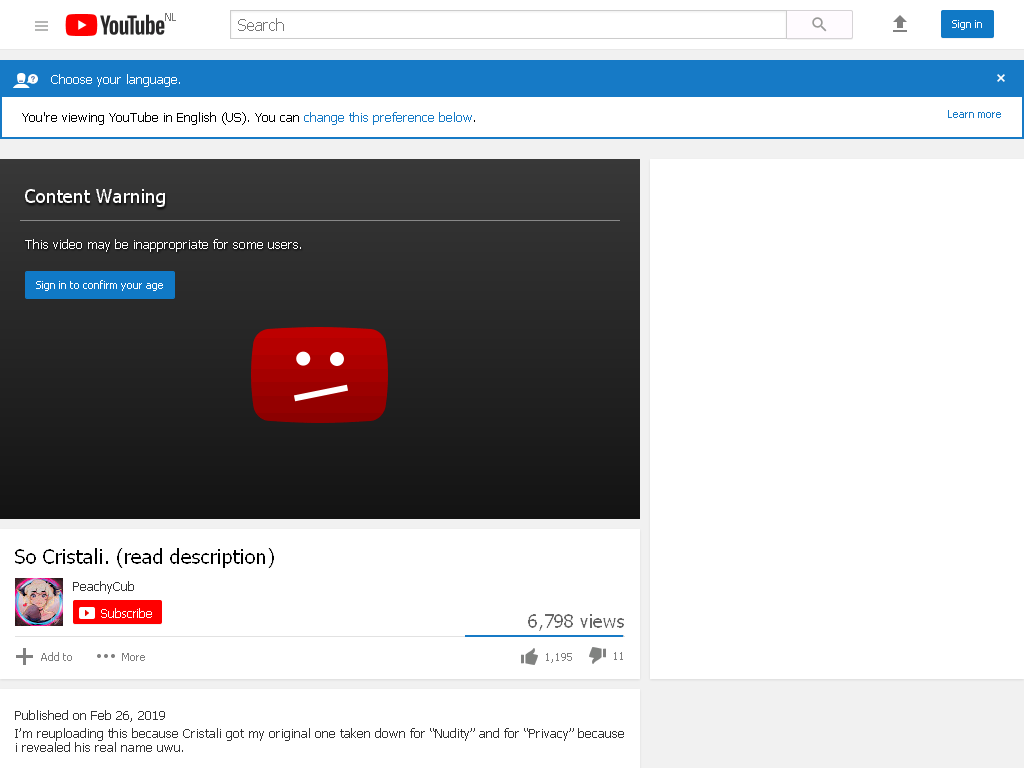This screenshot has width=1024, height=768.
Task: Open the hamburger guide menu
Action: [x=41, y=25]
